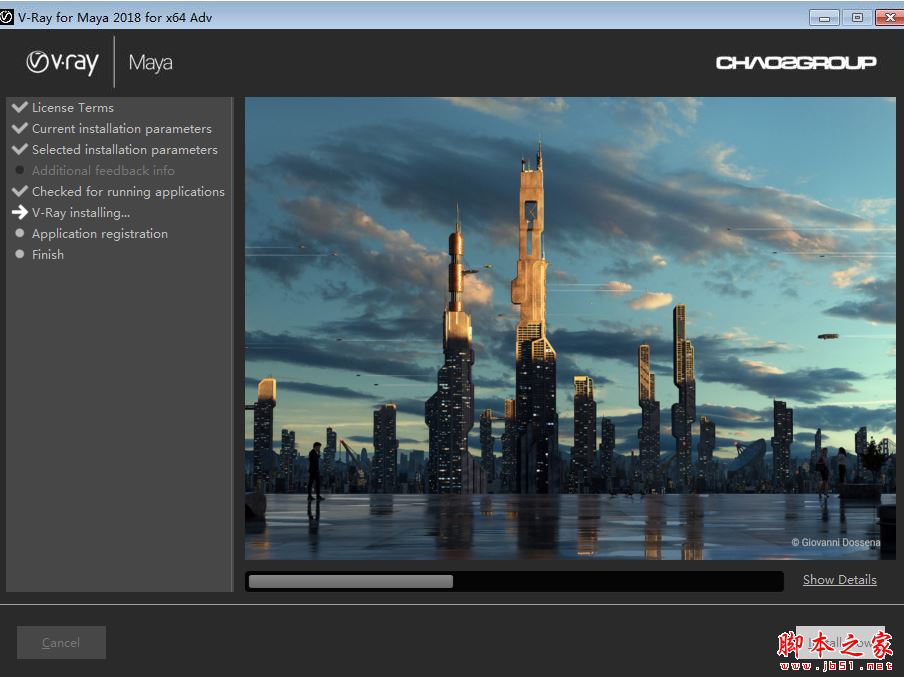
Task: Click the V-Ray for Maya 2018 window title
Action: tap(115, 17)
